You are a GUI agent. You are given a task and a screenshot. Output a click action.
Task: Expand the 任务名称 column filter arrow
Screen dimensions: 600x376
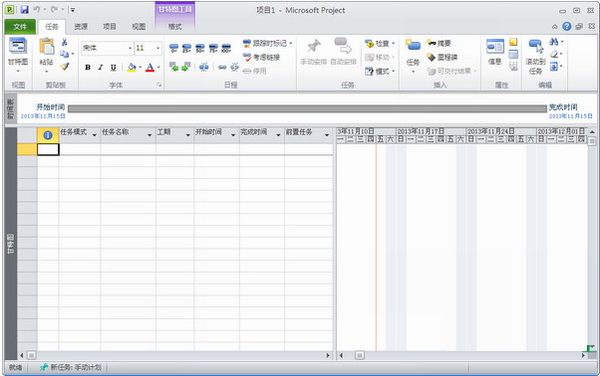tap(150, 135)
